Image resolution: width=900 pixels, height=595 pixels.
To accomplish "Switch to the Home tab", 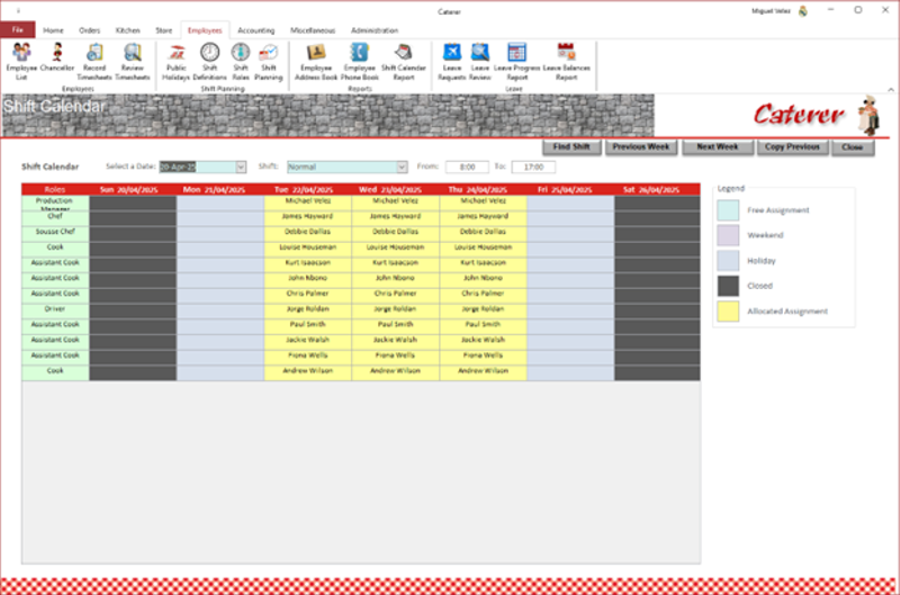I will (x=53, y=30).
